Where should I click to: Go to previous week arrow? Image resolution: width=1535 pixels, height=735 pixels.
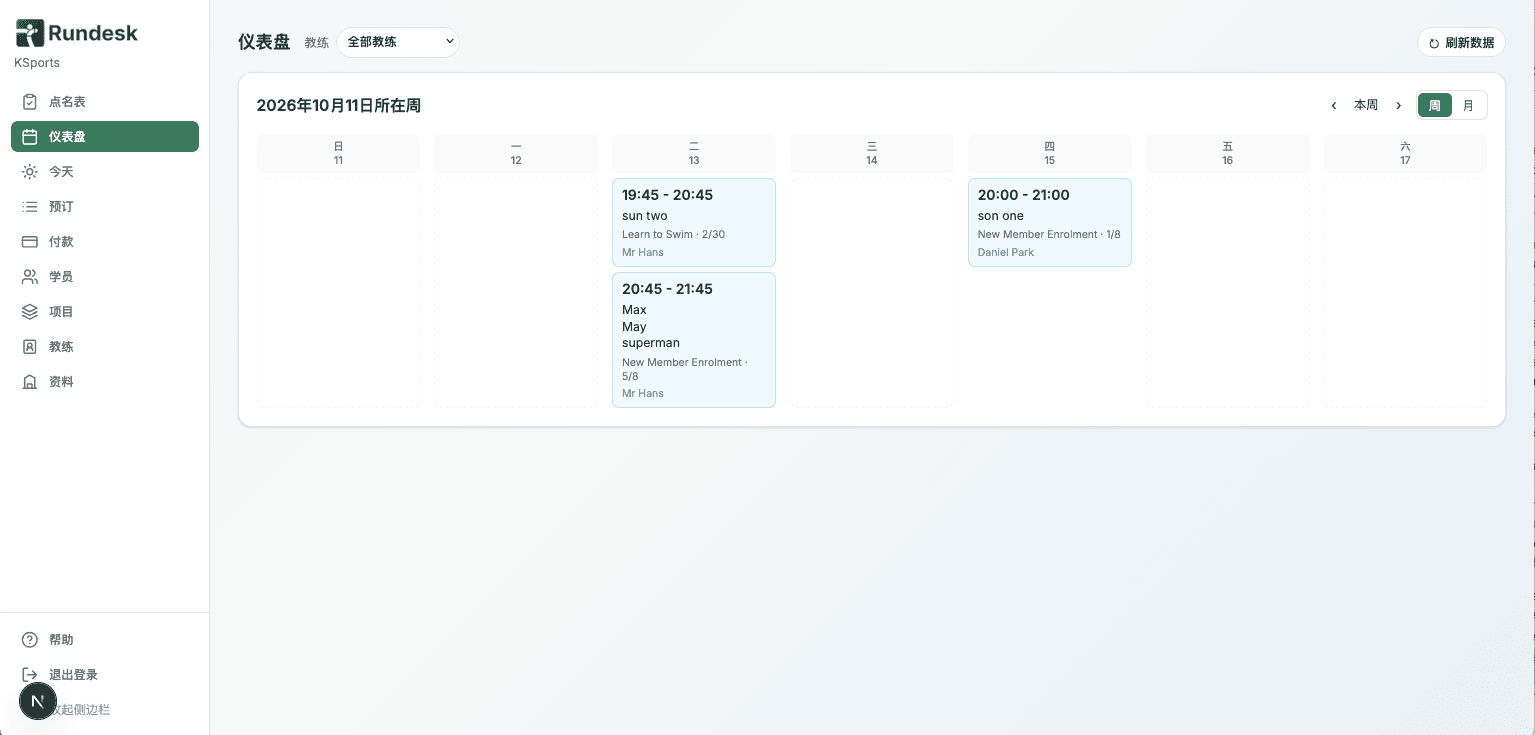click(1333, 105)
